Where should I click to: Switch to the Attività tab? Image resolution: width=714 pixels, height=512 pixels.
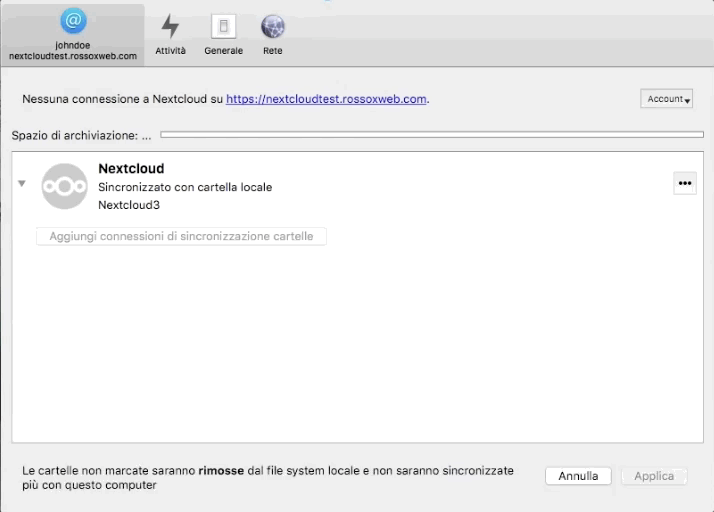click(x=170, y=35)
